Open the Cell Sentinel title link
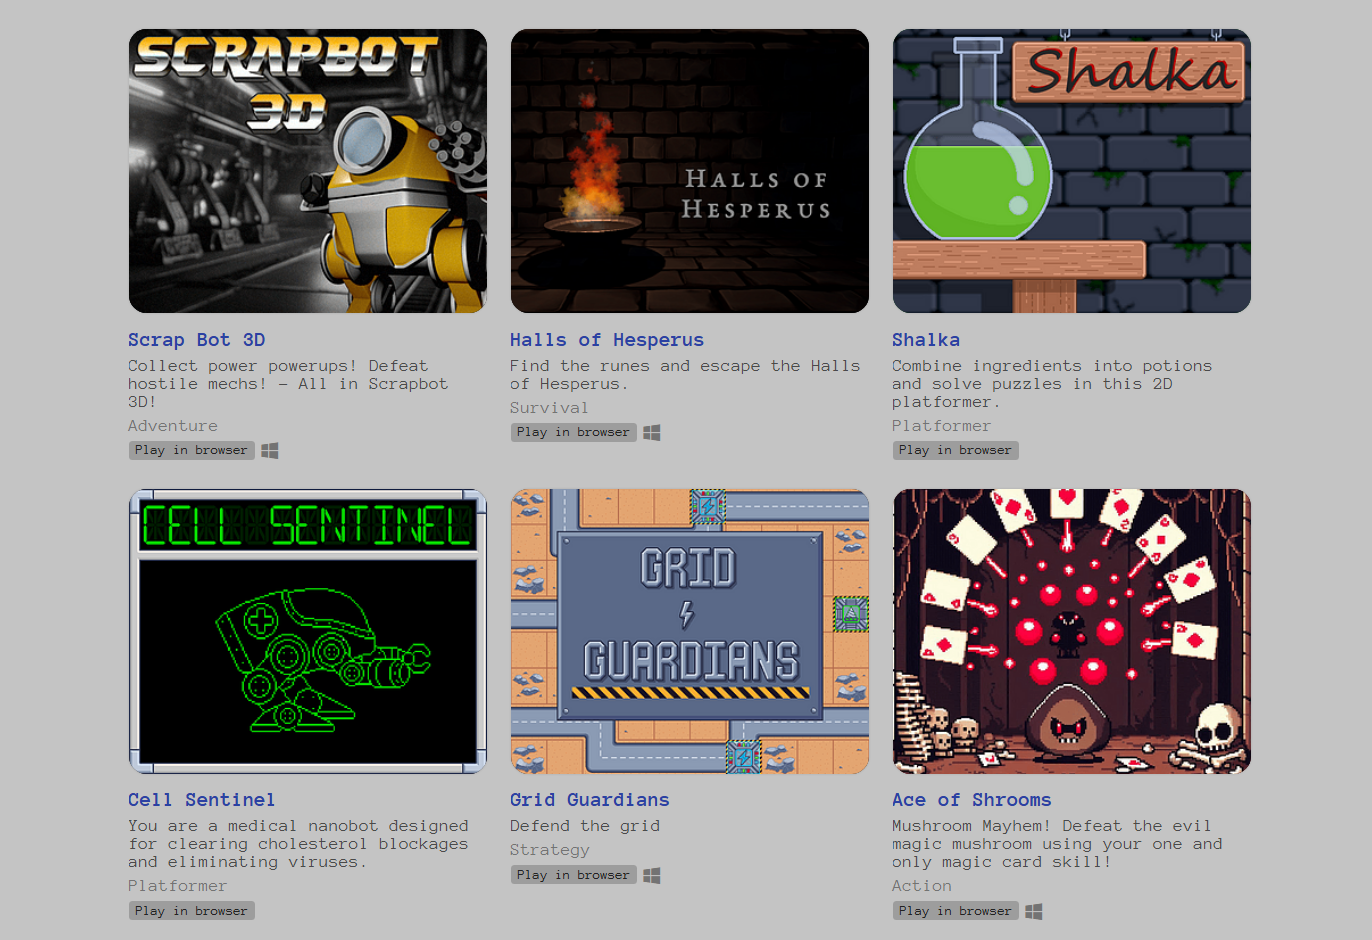This screenshot has height=940, width=1372. pos(201,800)
